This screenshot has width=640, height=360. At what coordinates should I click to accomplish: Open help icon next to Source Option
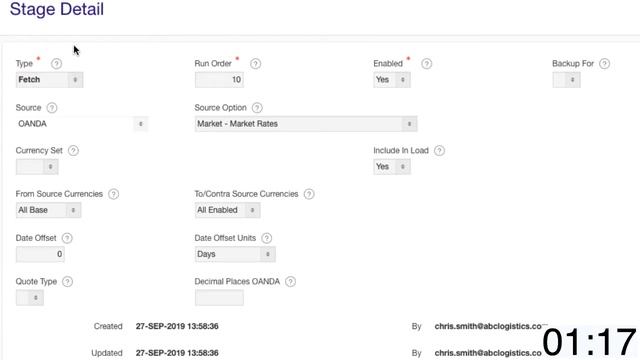(257, 108)
